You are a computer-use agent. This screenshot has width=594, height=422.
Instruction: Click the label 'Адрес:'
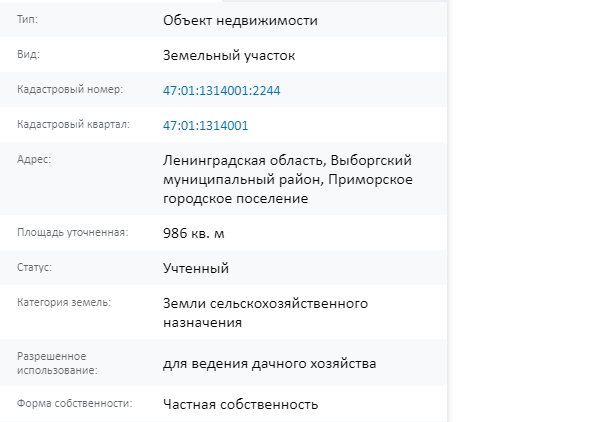pos(34,159)
